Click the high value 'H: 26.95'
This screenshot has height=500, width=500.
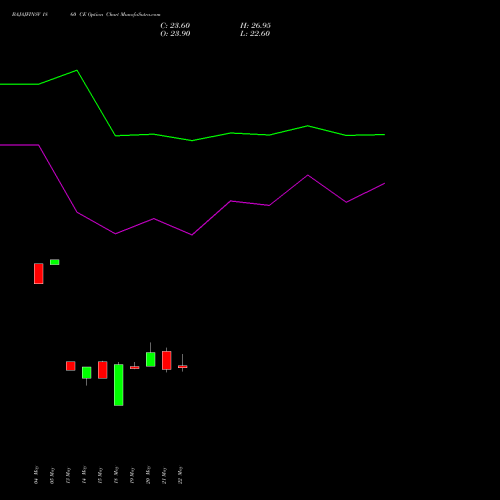pos(255,26)
